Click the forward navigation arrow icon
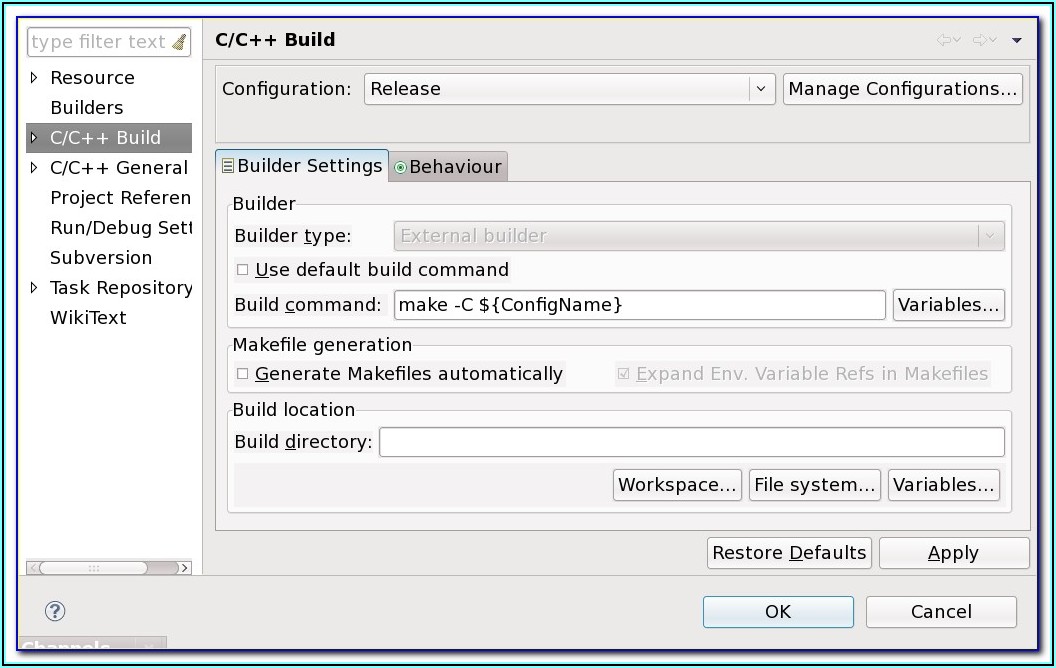Screen dimensions: 1056x668 click(x=980, y=40)
